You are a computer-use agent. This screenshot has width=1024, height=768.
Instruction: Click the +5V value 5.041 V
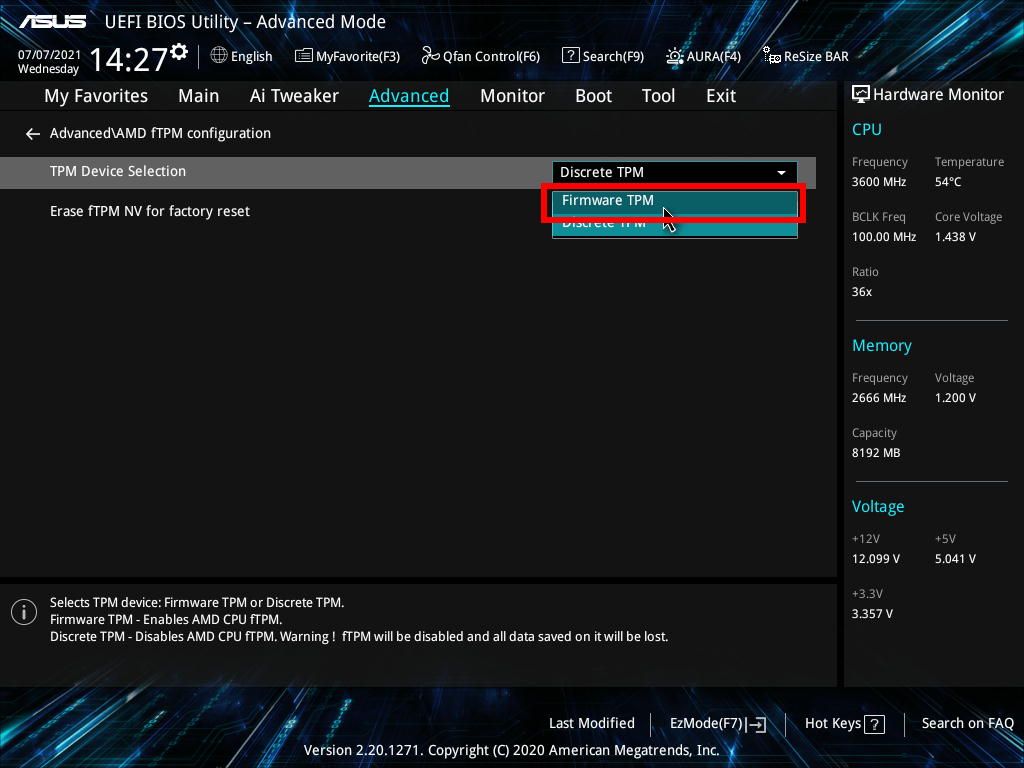pos(955,559)
